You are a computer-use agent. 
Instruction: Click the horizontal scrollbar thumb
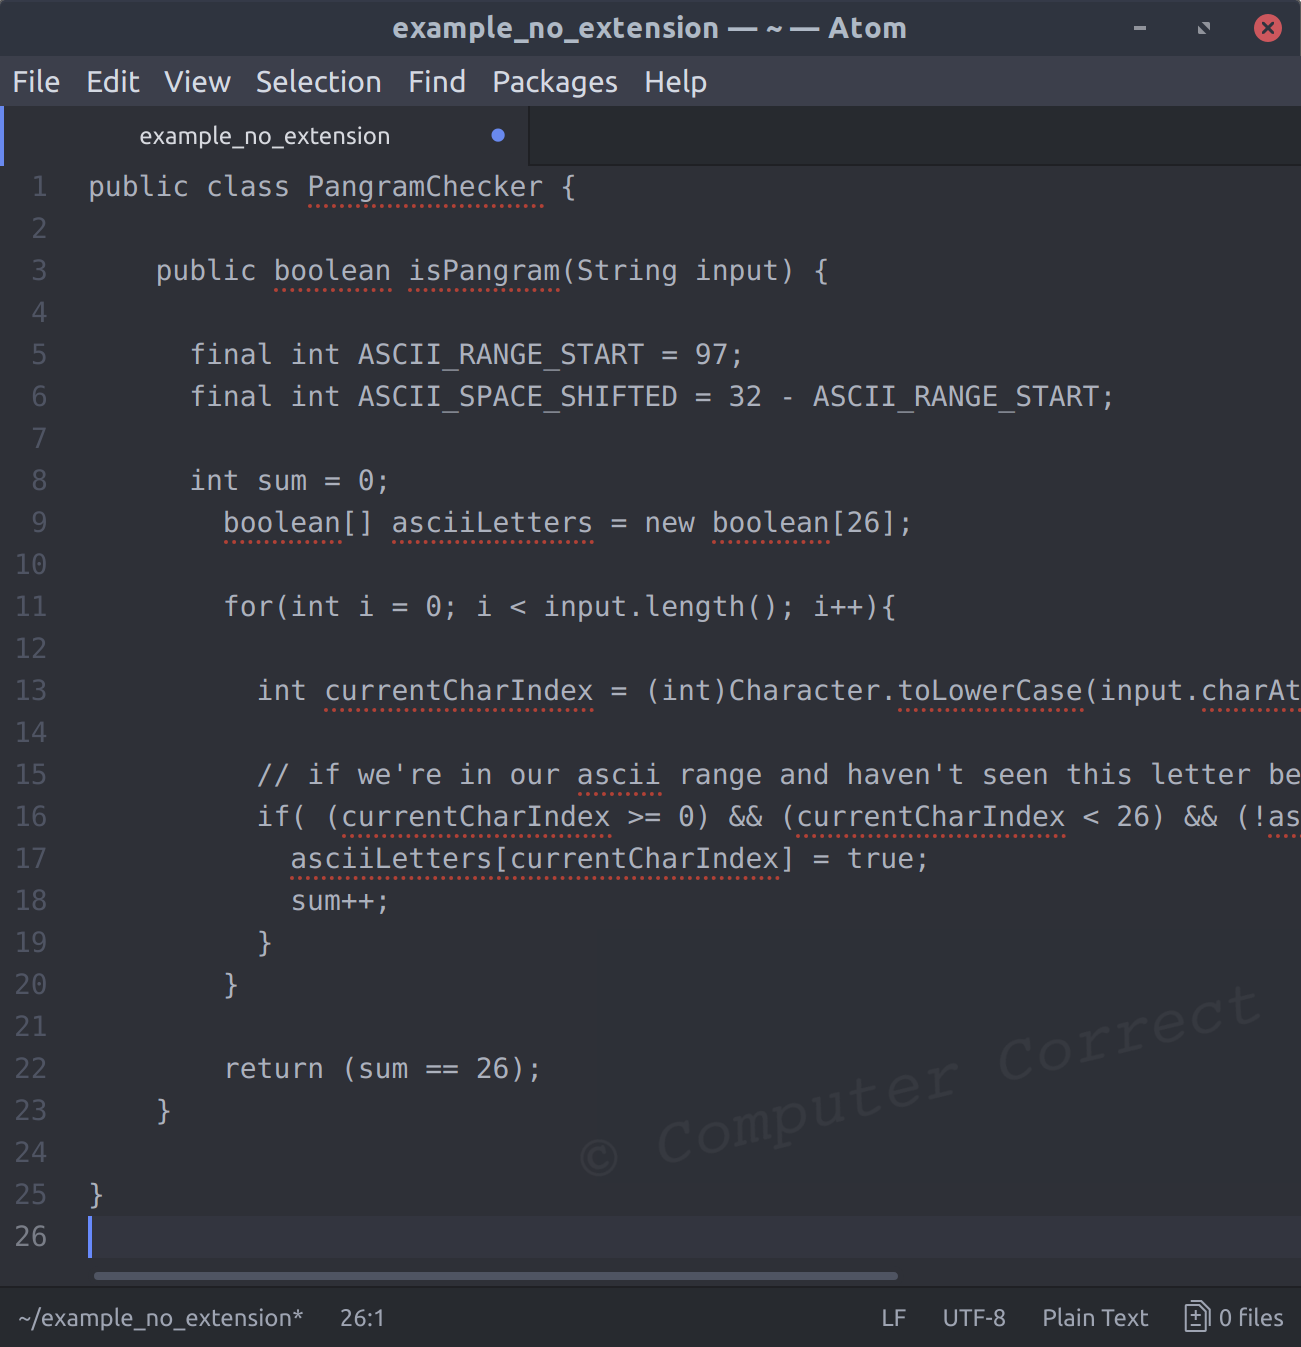(x=495, y=1275)
